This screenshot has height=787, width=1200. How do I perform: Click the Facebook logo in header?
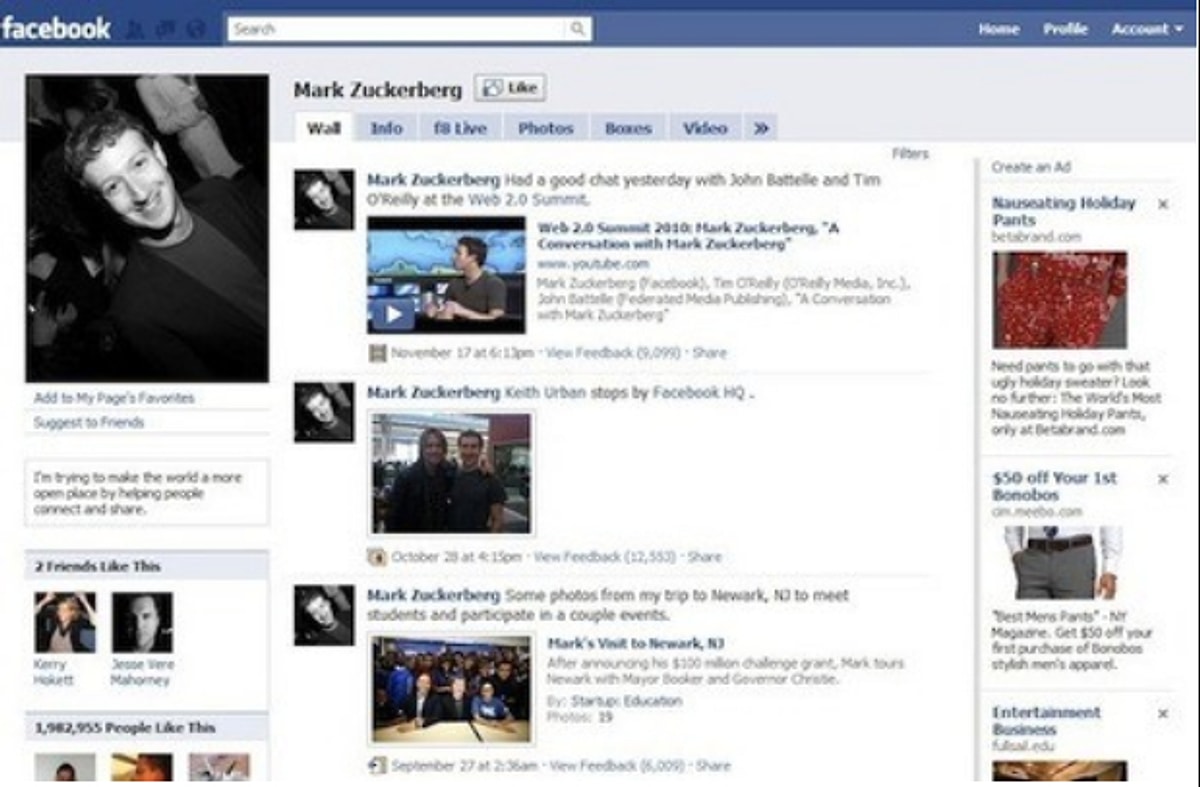56,28
